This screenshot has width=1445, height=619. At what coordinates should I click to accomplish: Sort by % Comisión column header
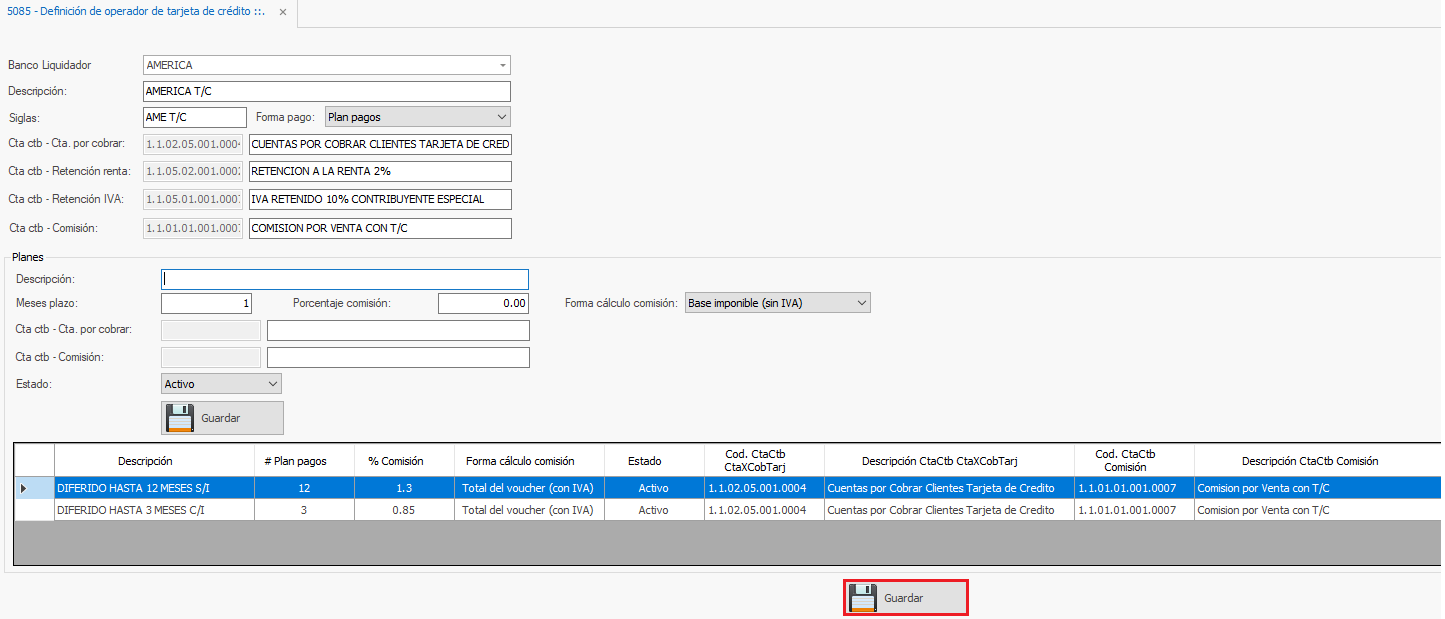coord(394,461)
